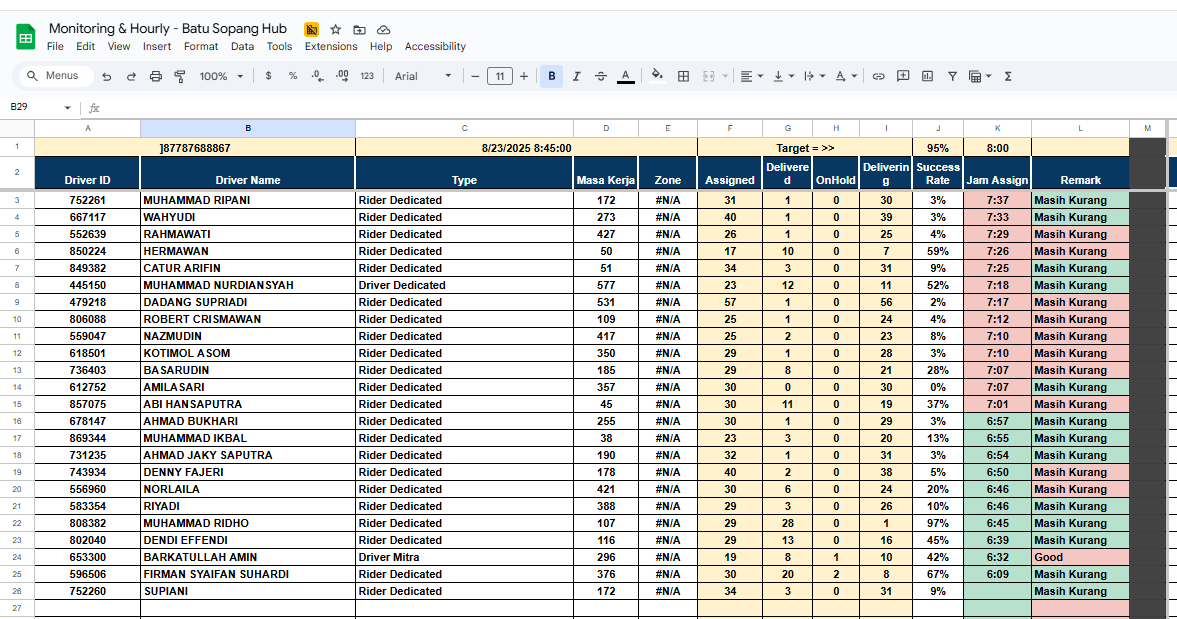Open the horizontal align dropdown

click(751, 76)
